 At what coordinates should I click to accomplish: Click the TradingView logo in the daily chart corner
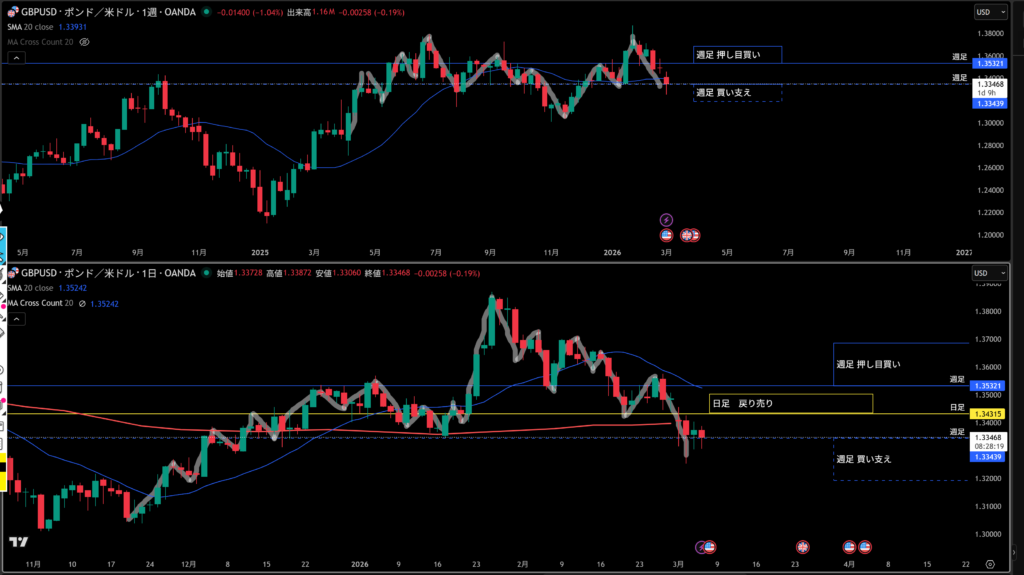point(17,542)
